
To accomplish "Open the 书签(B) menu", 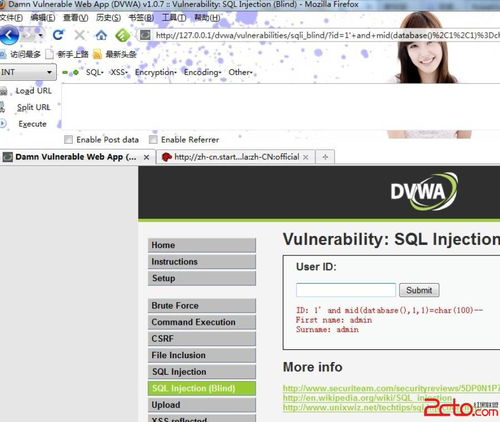I will (x=141, y=18).
